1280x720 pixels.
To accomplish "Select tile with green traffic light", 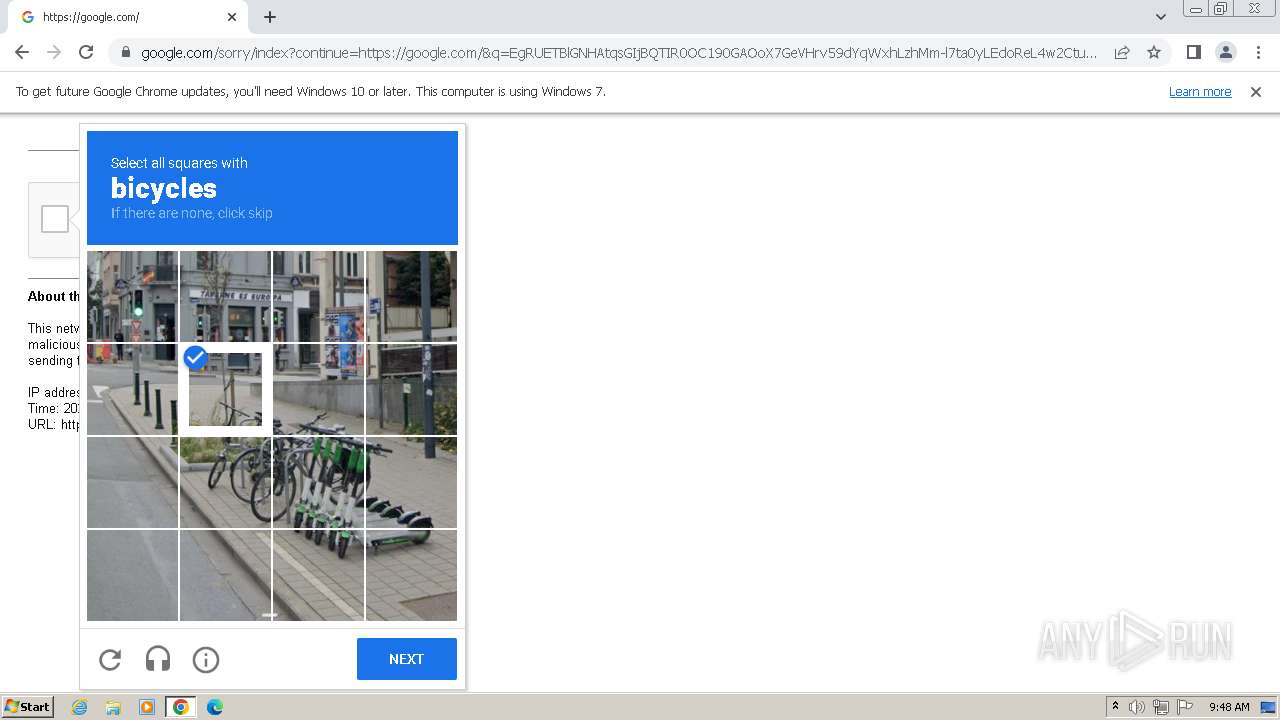I will [x=132, y=296].
